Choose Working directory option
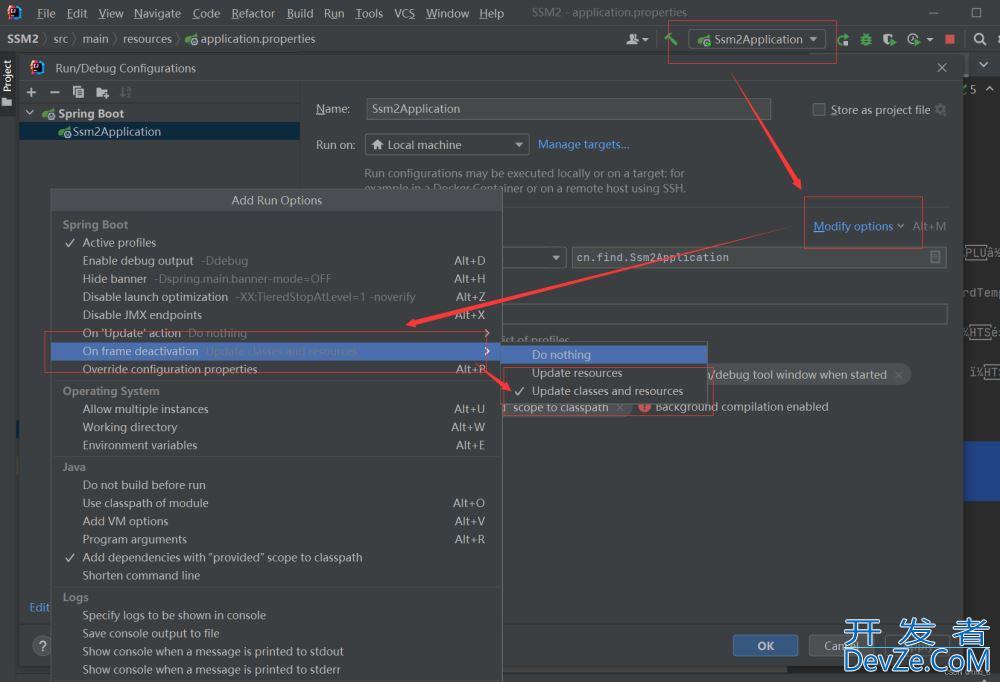The image size is (1000, 682). point(129,427)
